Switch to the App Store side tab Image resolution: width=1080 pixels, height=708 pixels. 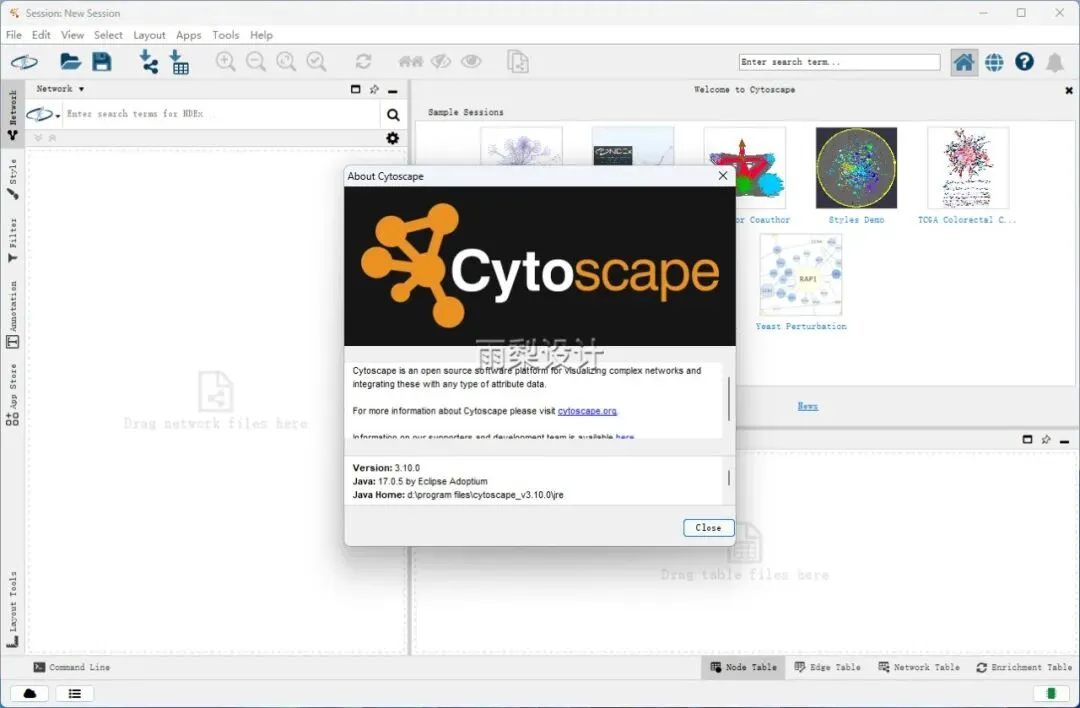12,395
